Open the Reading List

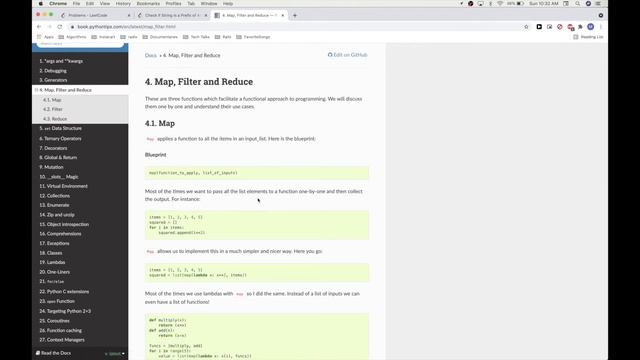pos(588,37)
